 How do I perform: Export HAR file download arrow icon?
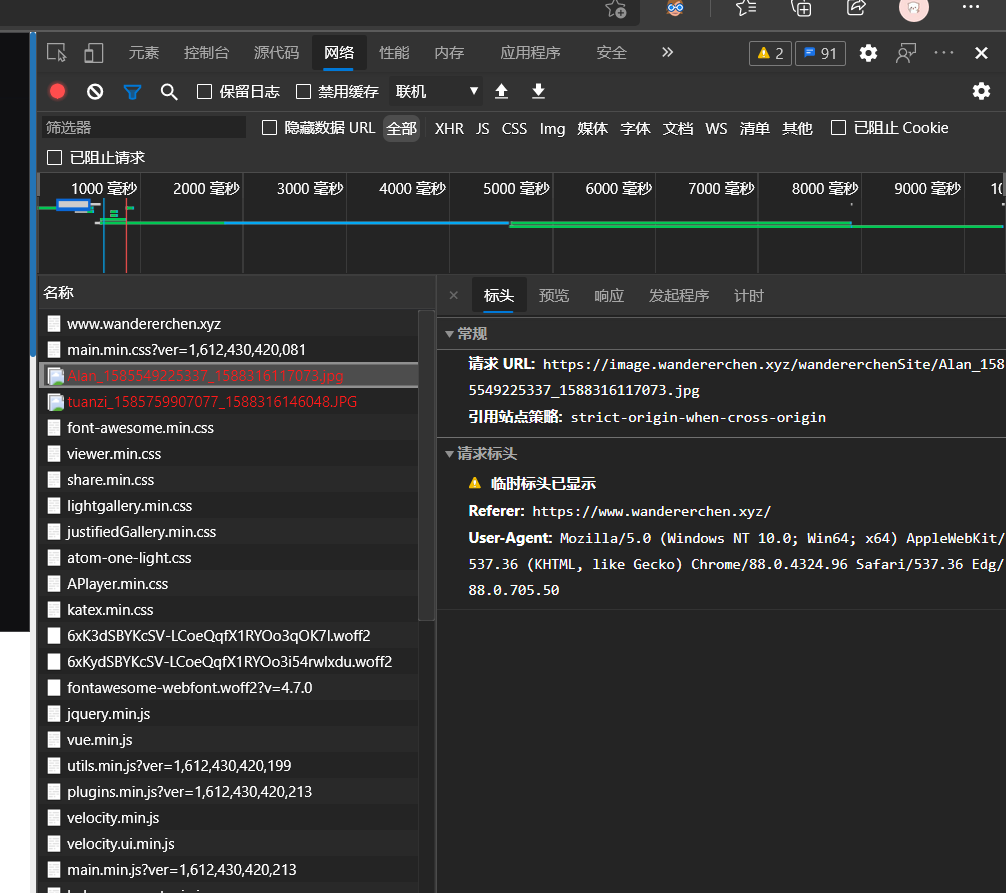point(538,91)
